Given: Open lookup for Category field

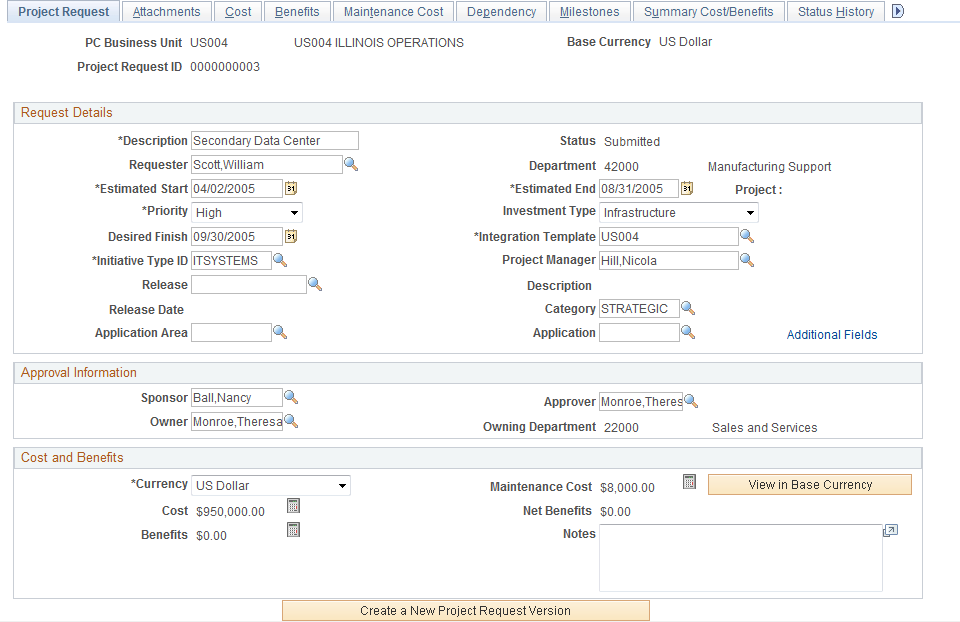Looking at the screenshot, I should pos(688,308).
